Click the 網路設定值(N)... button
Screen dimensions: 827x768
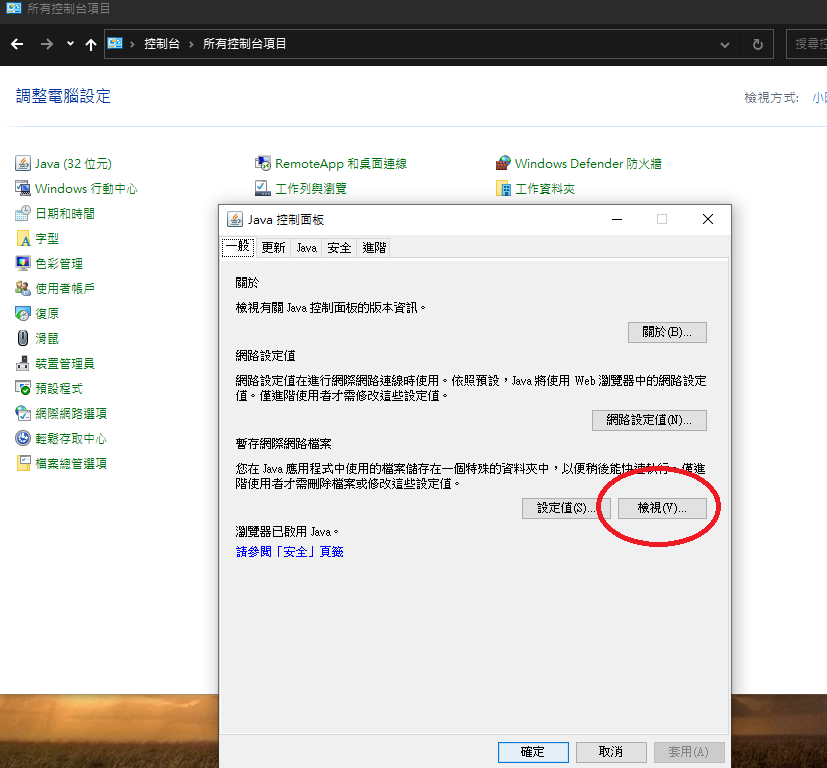(649, 420)
